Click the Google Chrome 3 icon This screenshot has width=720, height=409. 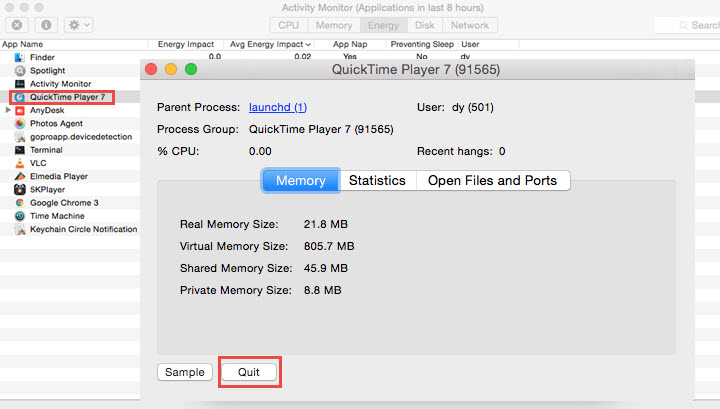click(x=20, y=202)
